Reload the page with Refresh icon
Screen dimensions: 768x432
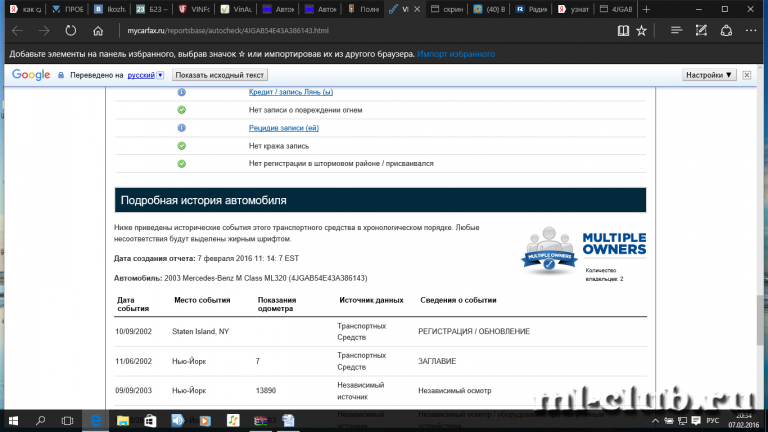tap(71, 31)
